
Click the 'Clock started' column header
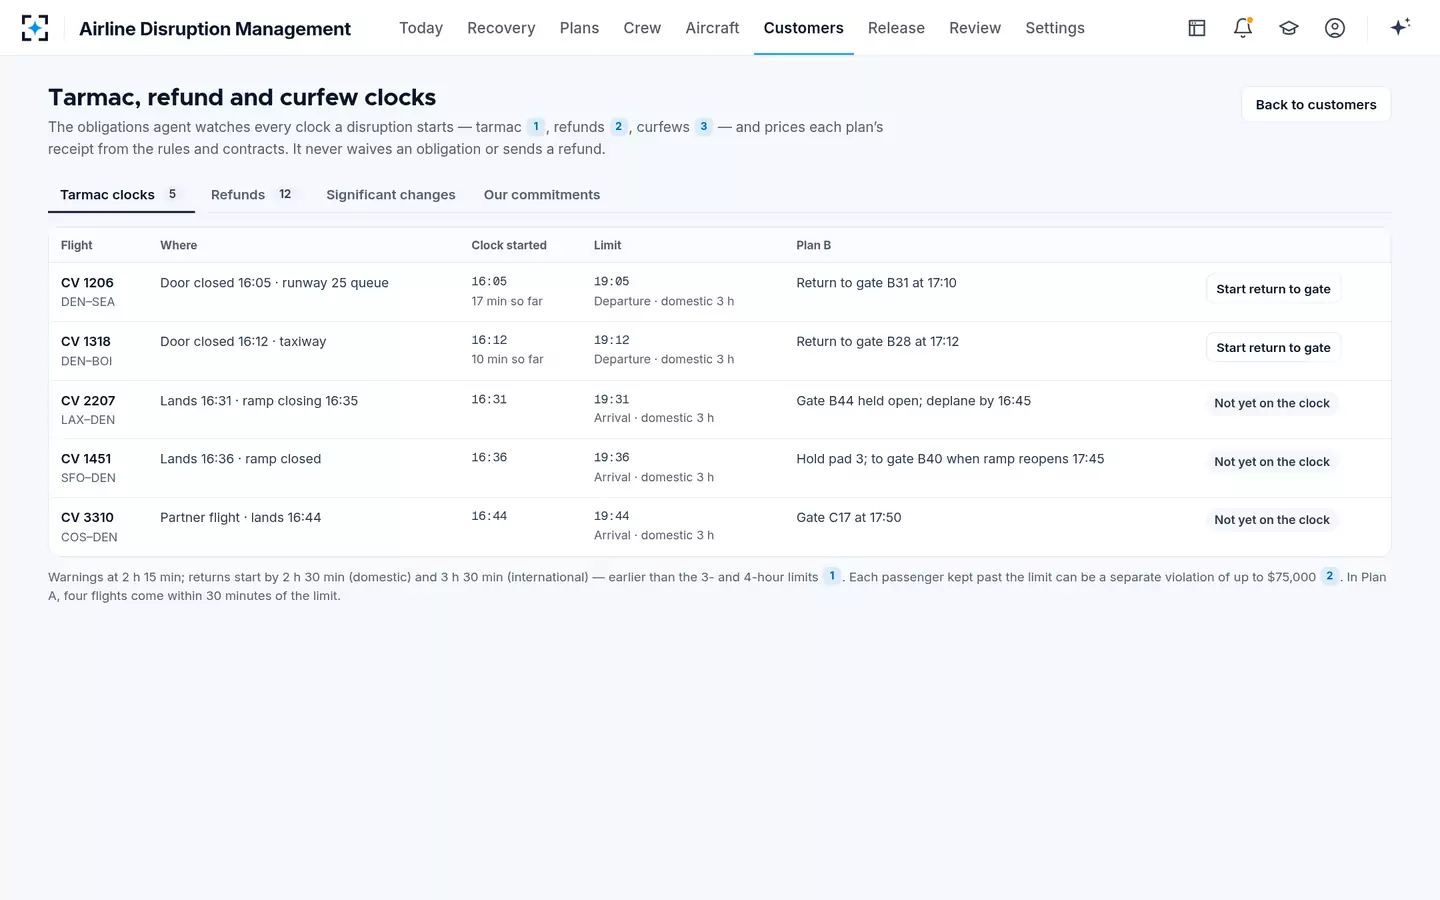(x=509, y=245)
